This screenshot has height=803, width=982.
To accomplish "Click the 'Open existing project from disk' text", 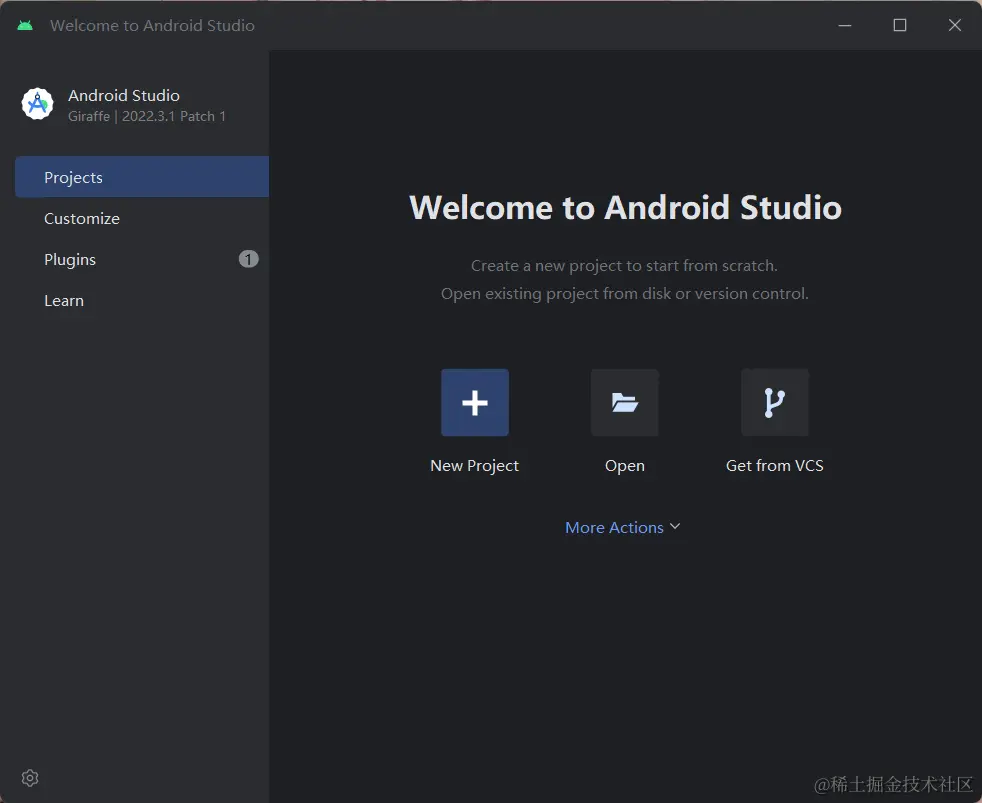I will [624, 294].
